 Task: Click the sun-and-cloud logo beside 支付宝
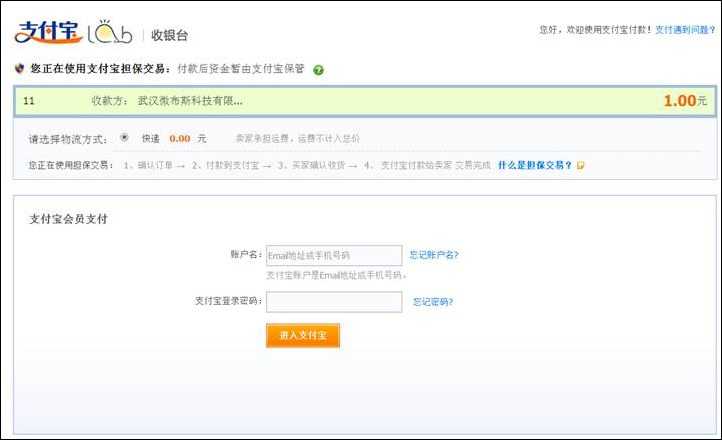110,32
